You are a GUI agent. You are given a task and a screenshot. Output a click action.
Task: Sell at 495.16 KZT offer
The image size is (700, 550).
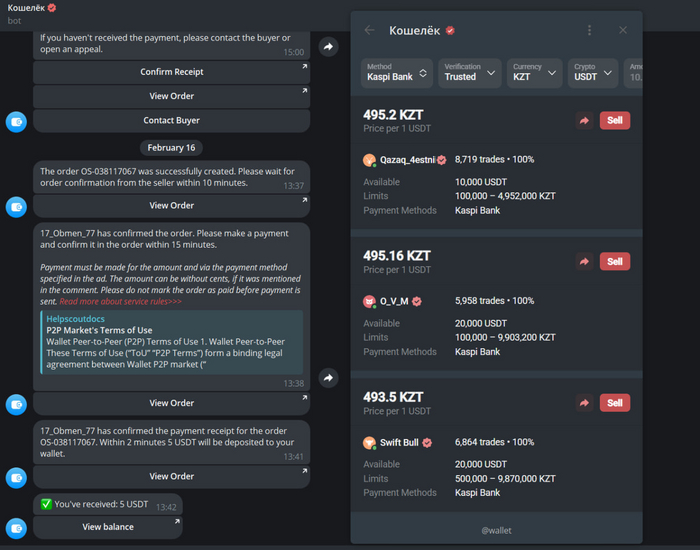coord(615,262)
